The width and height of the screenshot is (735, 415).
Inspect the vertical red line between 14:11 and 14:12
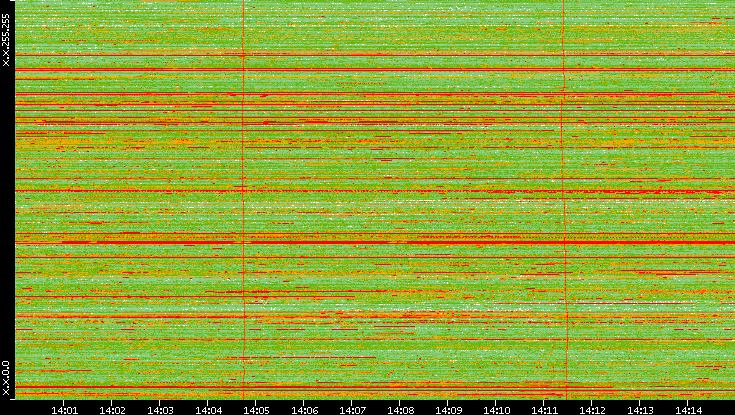[564, 200]
